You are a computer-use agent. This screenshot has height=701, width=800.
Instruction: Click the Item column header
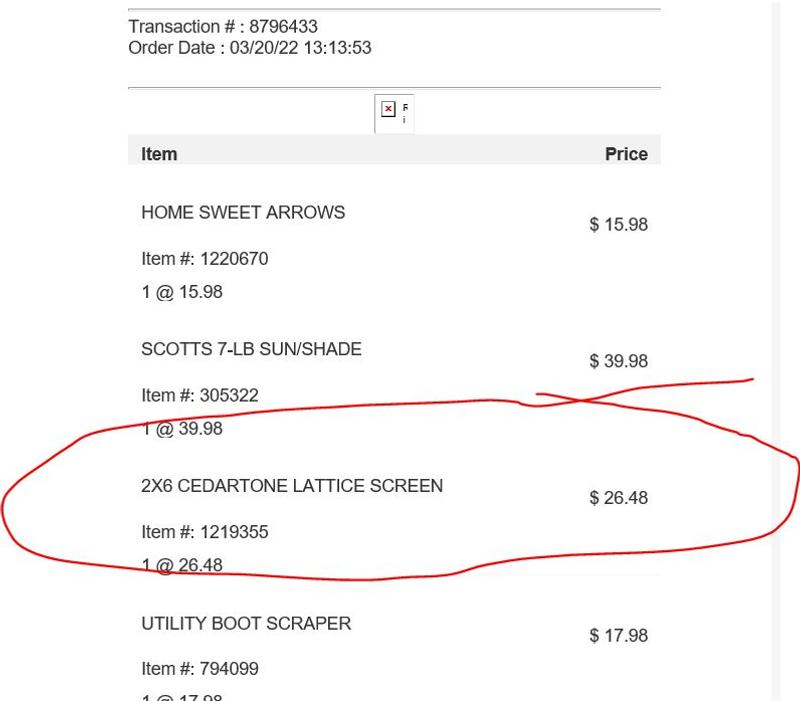(159, 154)
